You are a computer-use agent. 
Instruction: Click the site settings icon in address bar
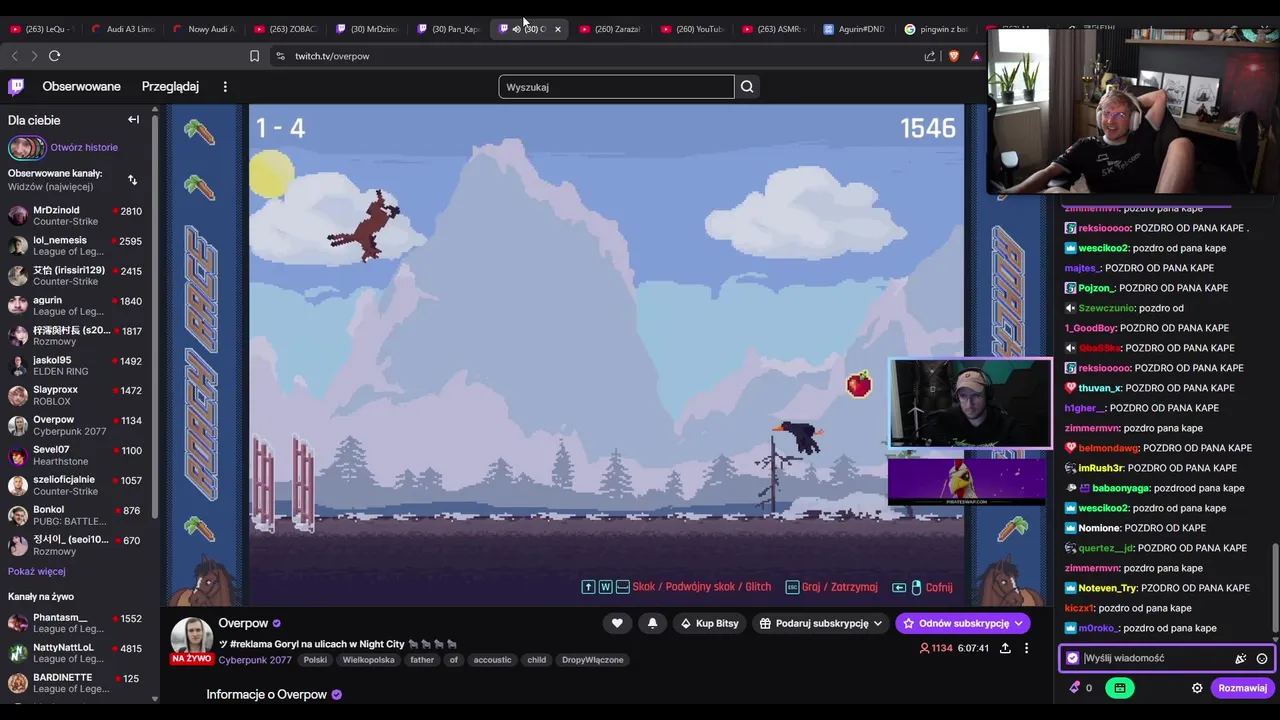point(280,56)
